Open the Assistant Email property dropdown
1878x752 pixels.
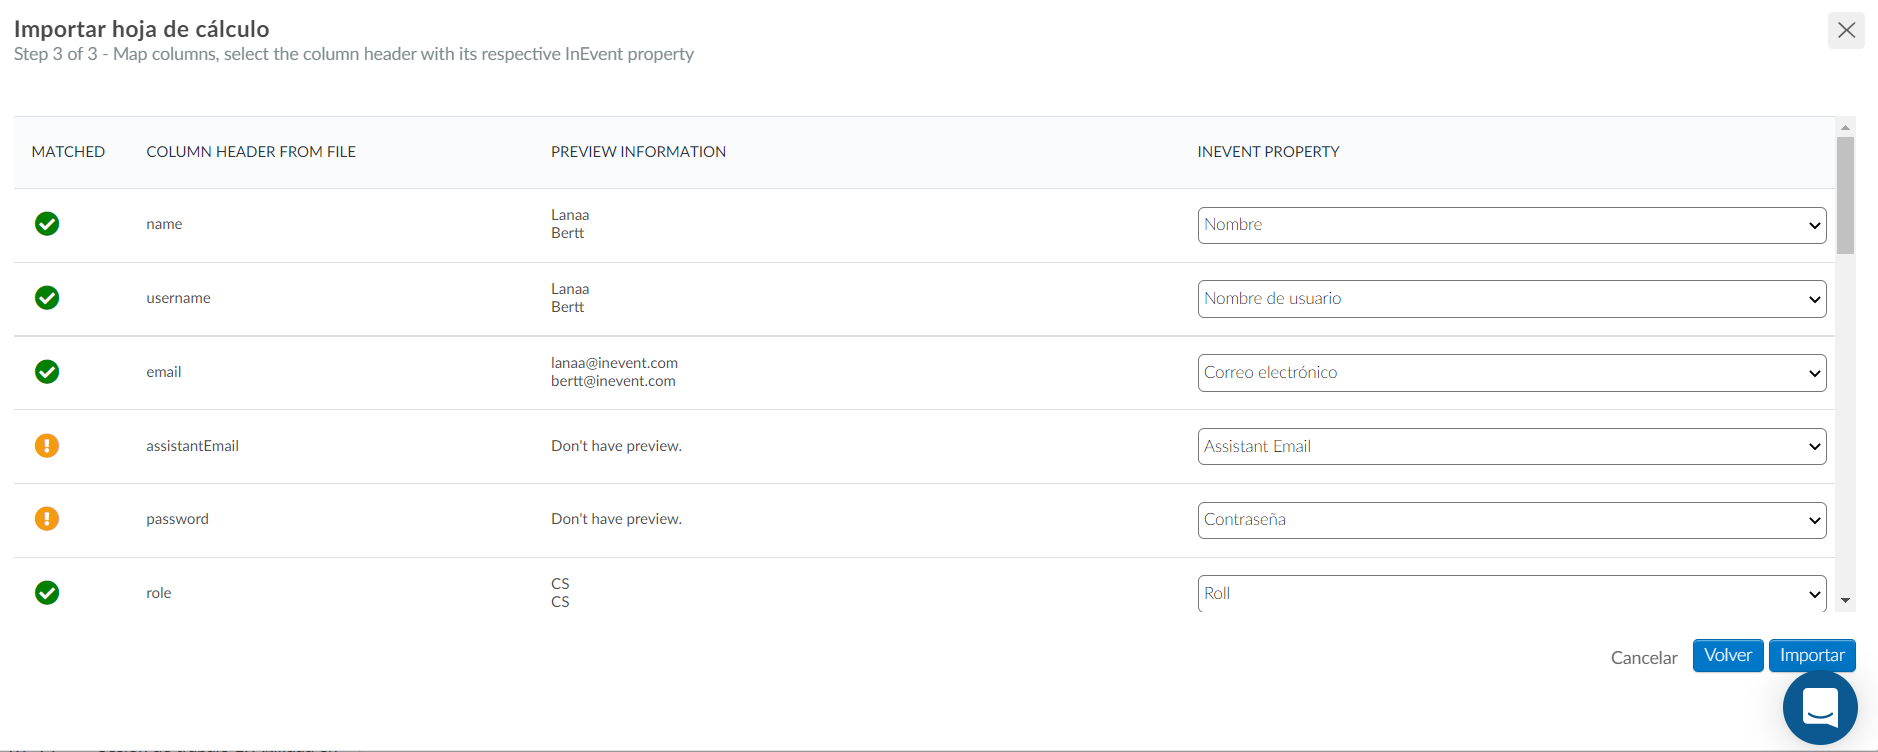tap(1512, 447)
